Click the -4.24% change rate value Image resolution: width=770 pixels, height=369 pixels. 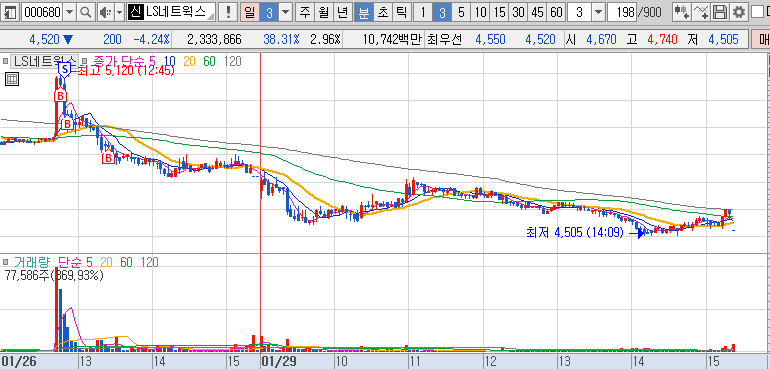pyautogui.click(x=152, y=40)
